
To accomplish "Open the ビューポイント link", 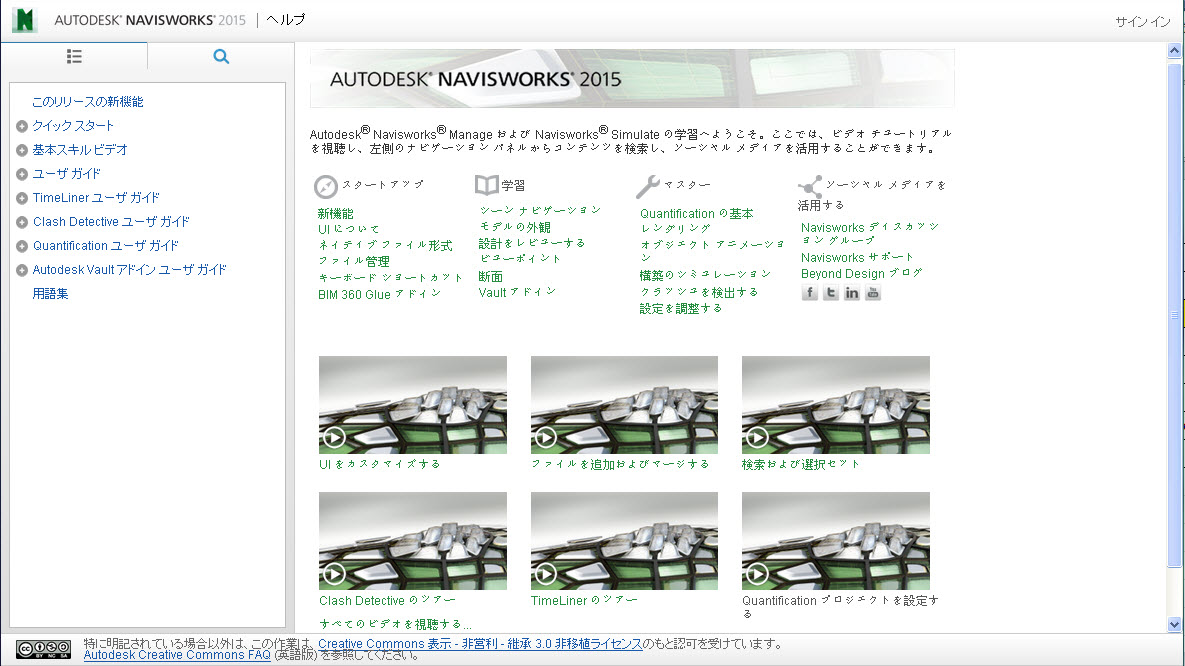I will click(520, 259).
